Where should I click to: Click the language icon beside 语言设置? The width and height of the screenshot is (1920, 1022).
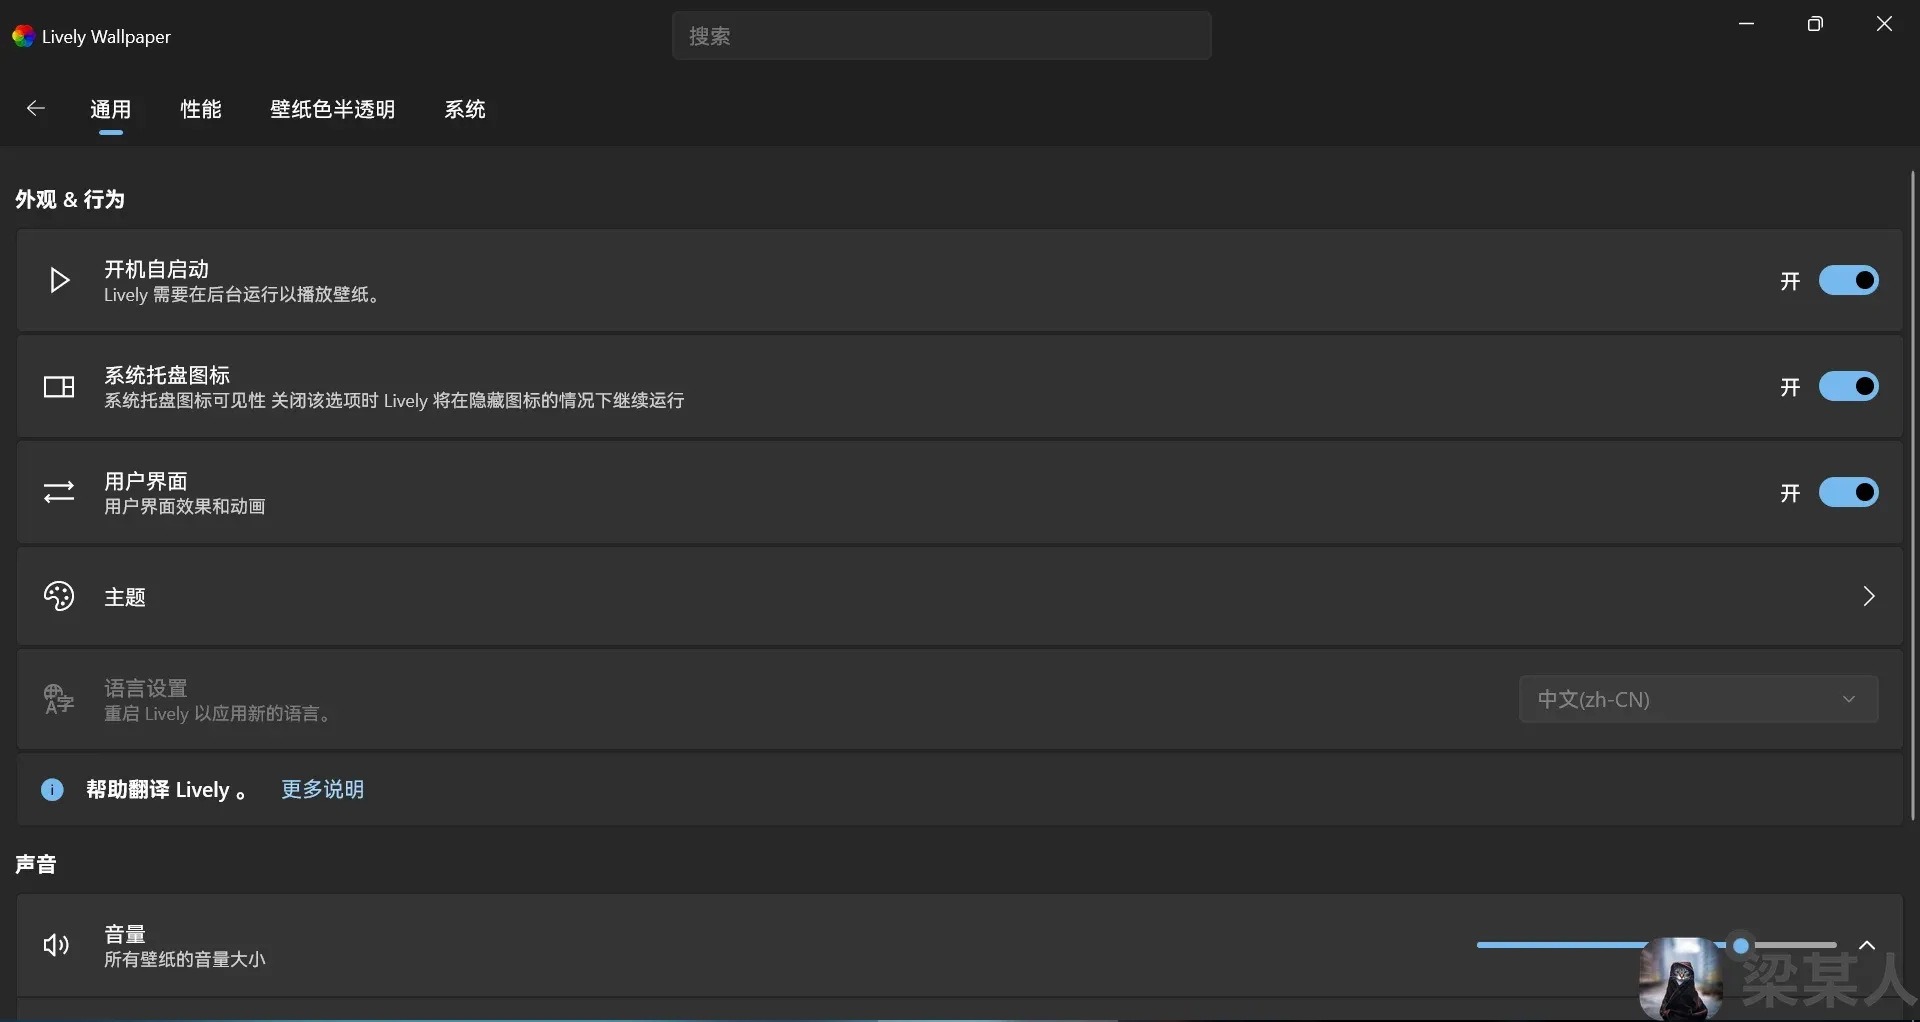point(59,699)
